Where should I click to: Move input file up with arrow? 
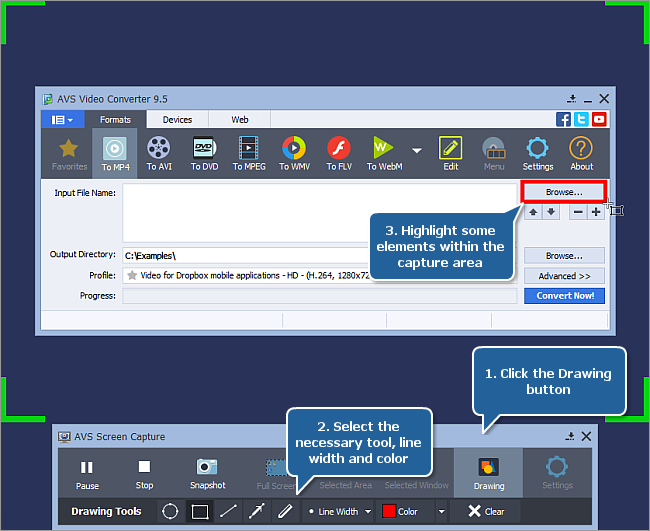pyautogui.click(x=533, y=212)
